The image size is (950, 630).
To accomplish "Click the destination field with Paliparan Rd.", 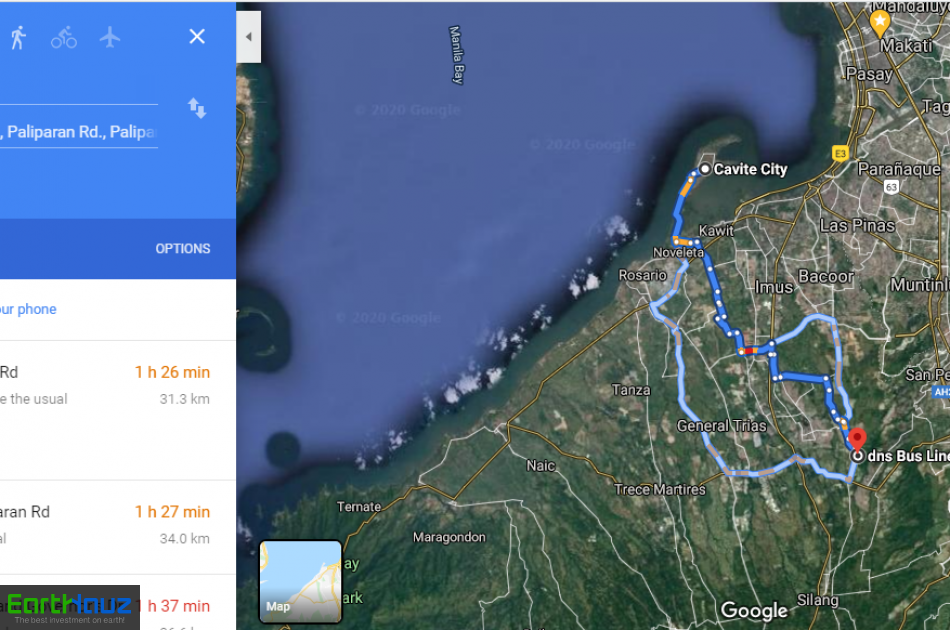I will tap(79, 132).
